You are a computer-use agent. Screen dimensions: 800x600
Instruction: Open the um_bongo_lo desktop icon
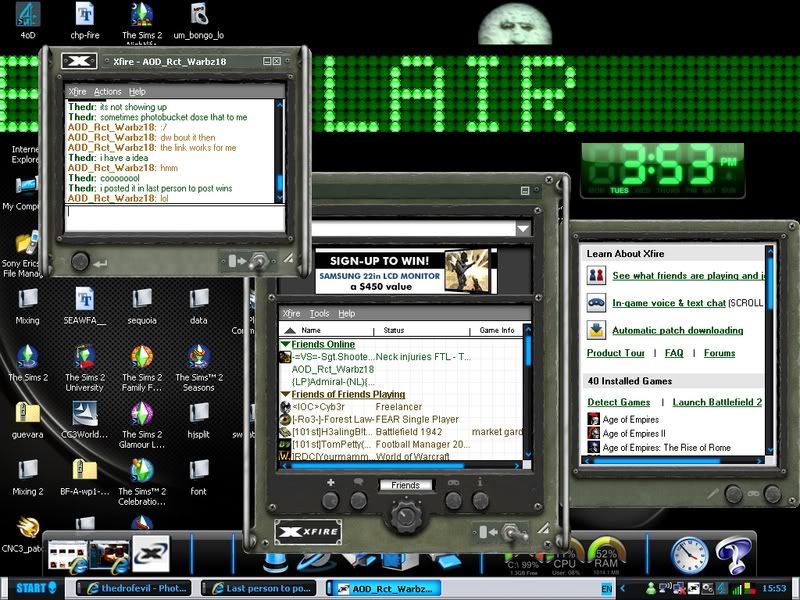point(198,20)
